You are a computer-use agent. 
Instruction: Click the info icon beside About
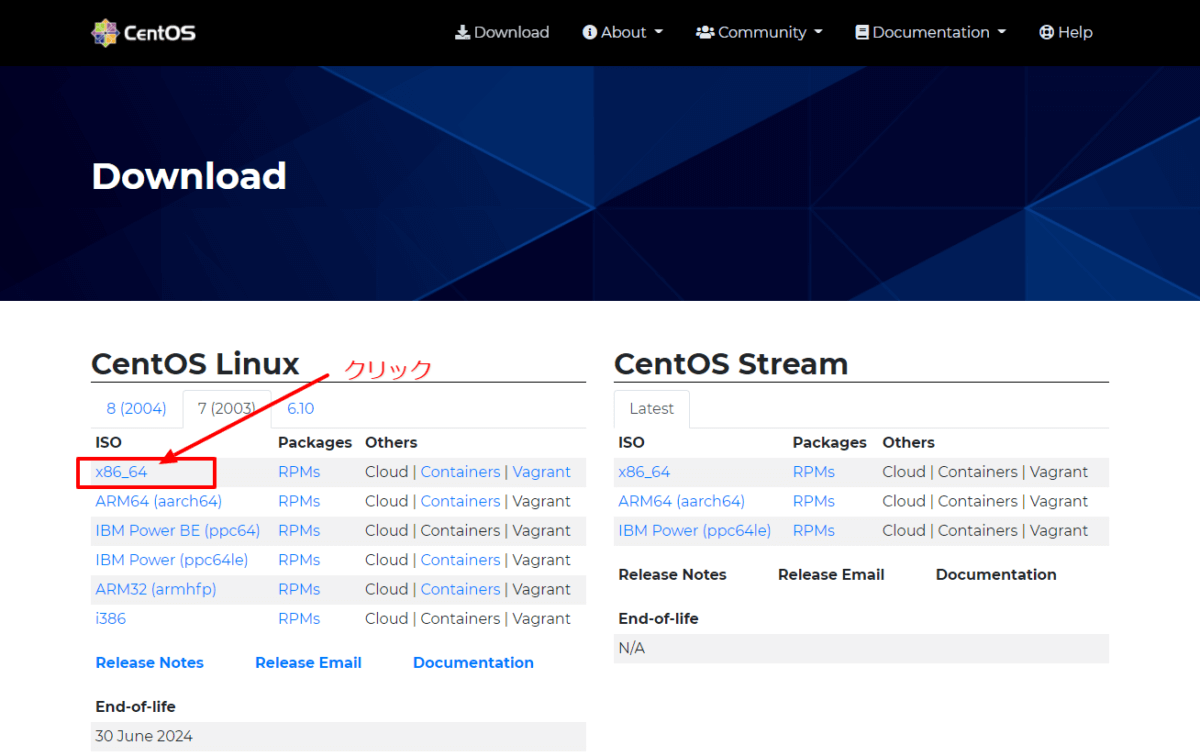tap(590, 31)
